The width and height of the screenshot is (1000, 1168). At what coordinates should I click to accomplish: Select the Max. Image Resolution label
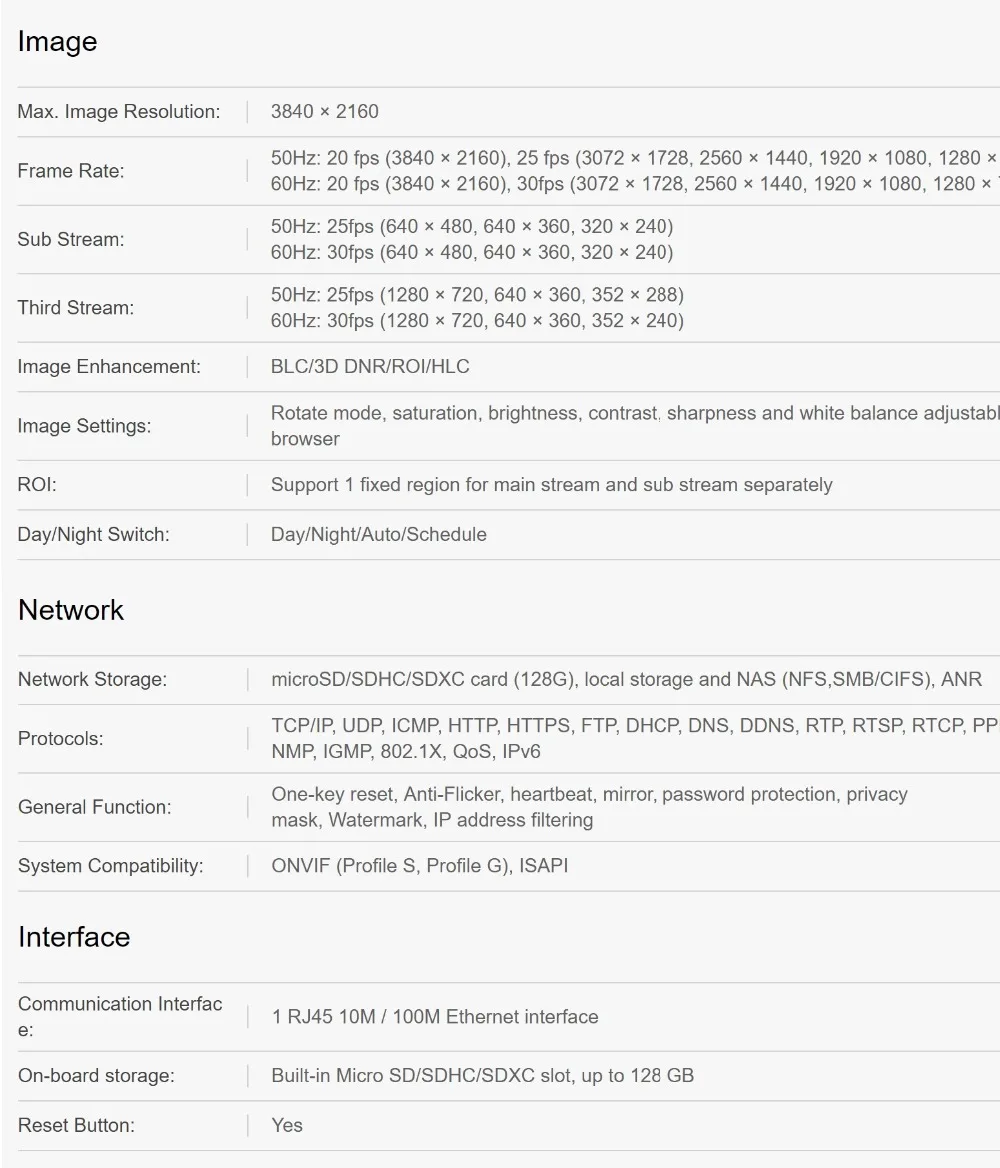(119, 112)
